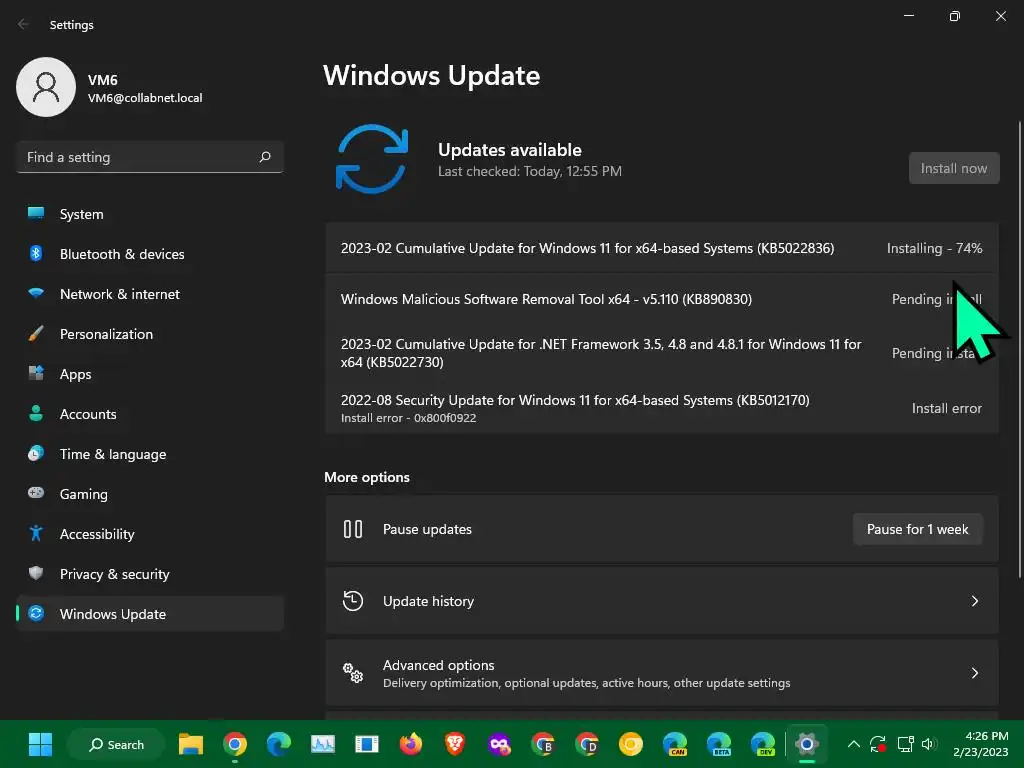Launch Google Chrome from the taskbar
This screenshot has height=768, width=1024.
click(234, 744)
